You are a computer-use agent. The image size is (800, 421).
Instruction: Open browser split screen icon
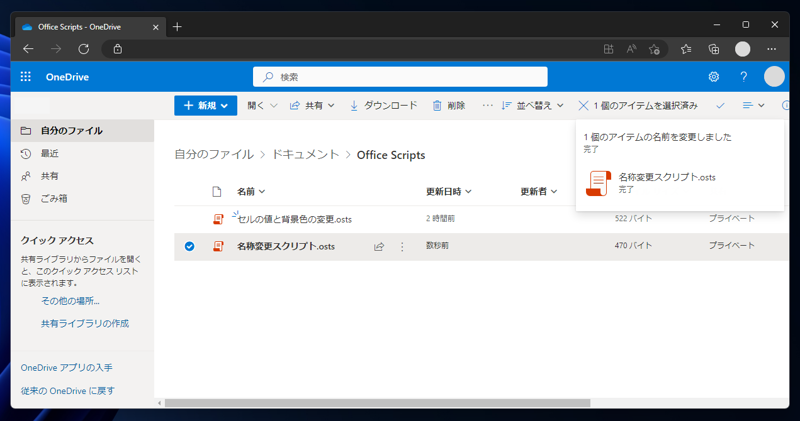(x=608, y=49)
